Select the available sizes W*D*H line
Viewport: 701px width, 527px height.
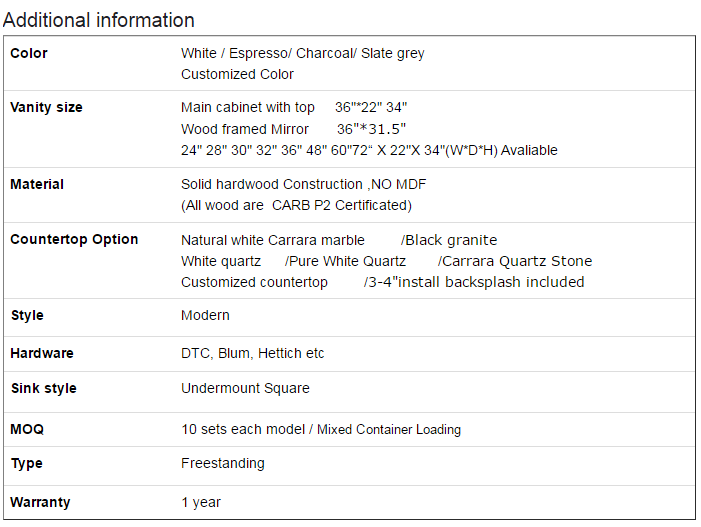click(369, 150)
